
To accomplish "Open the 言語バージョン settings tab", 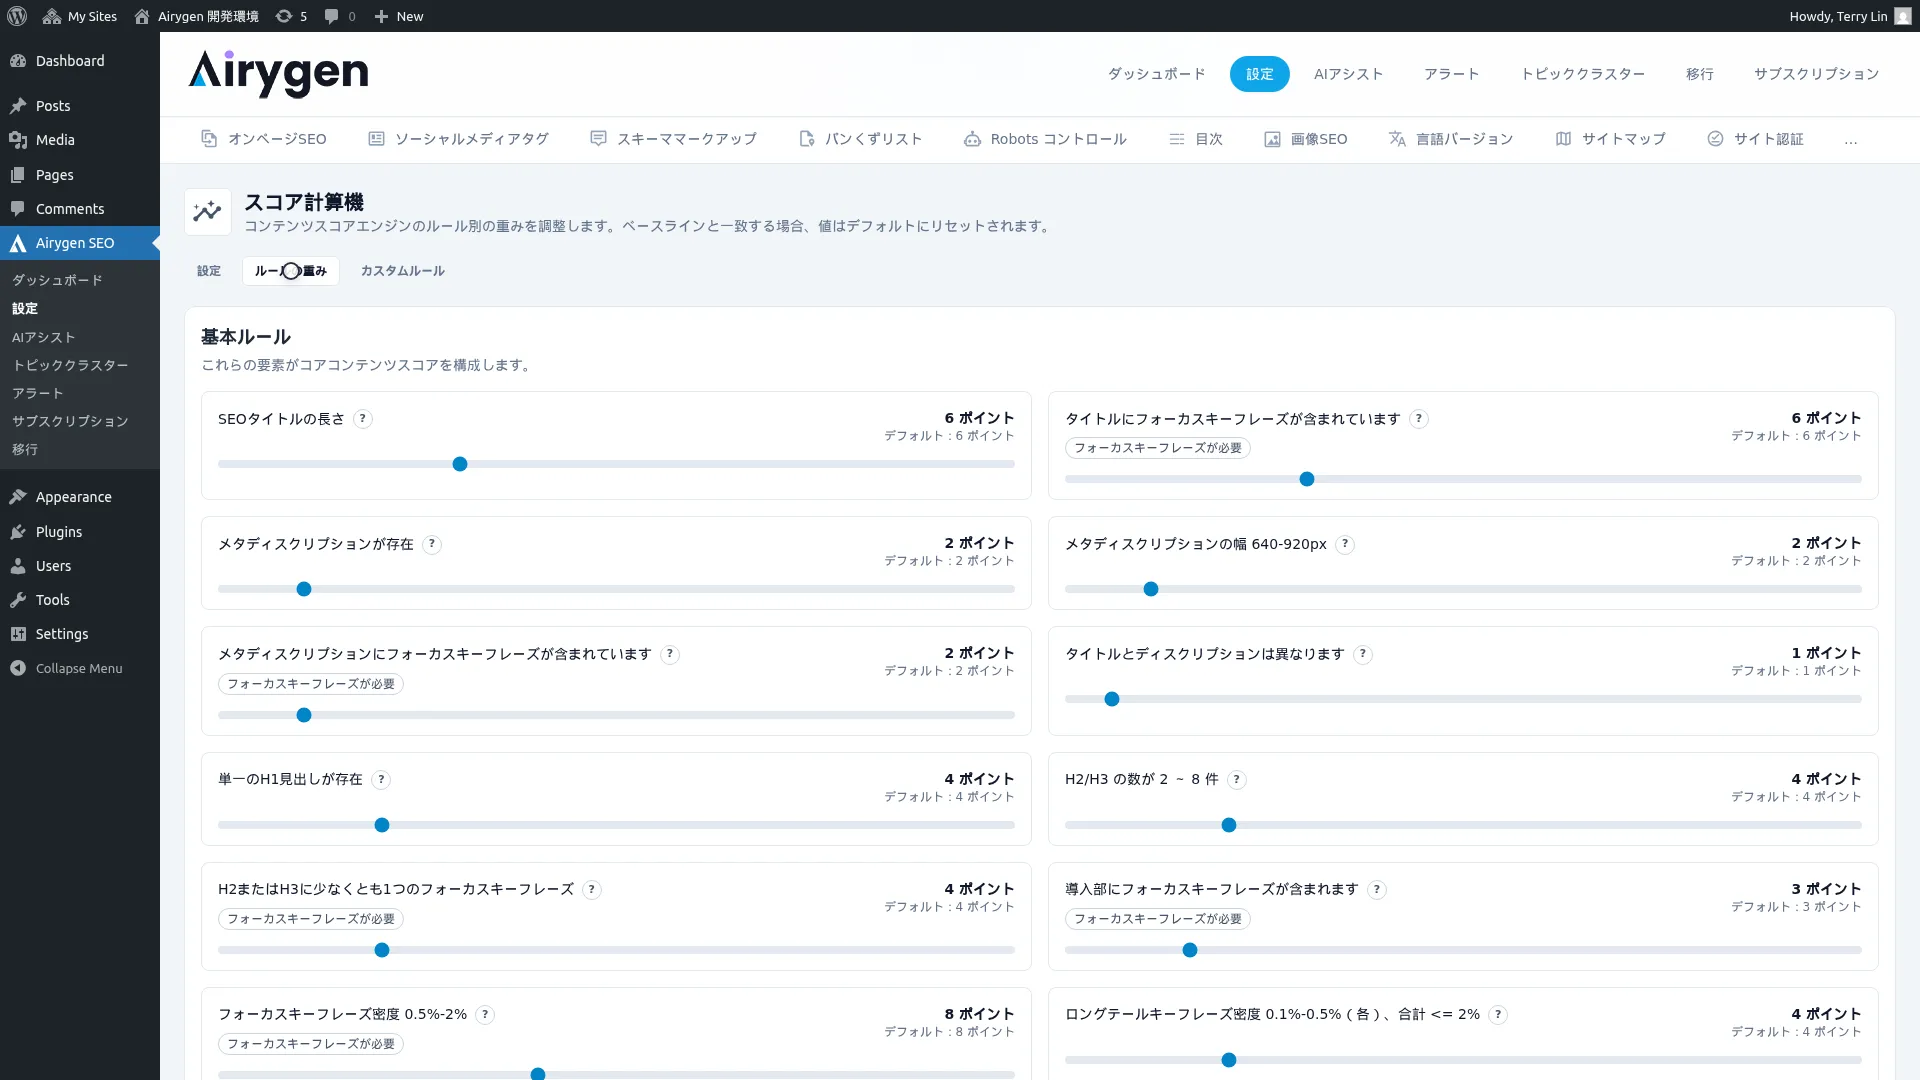I will coord(1451,139).
